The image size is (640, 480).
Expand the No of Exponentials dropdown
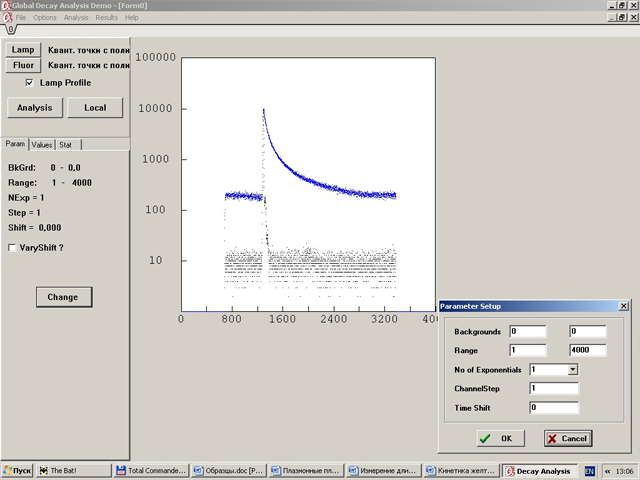click(572, 369)
